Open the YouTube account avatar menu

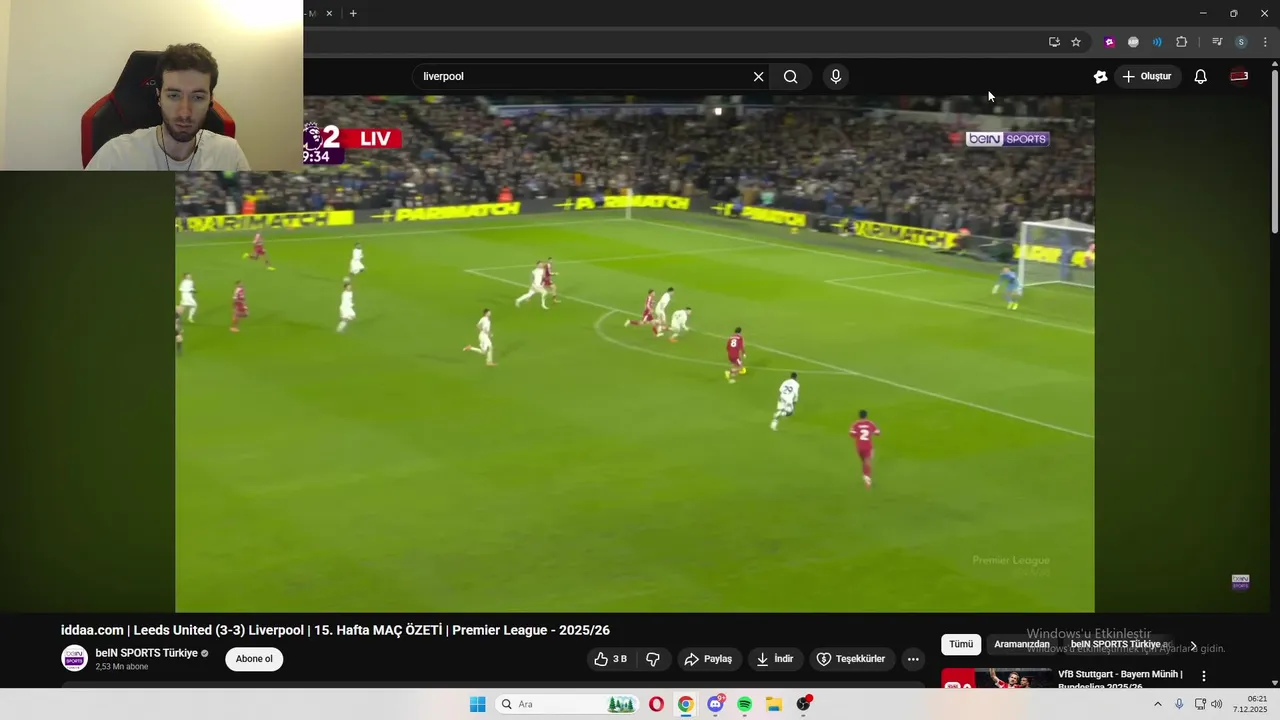(x=1239, y=77)
